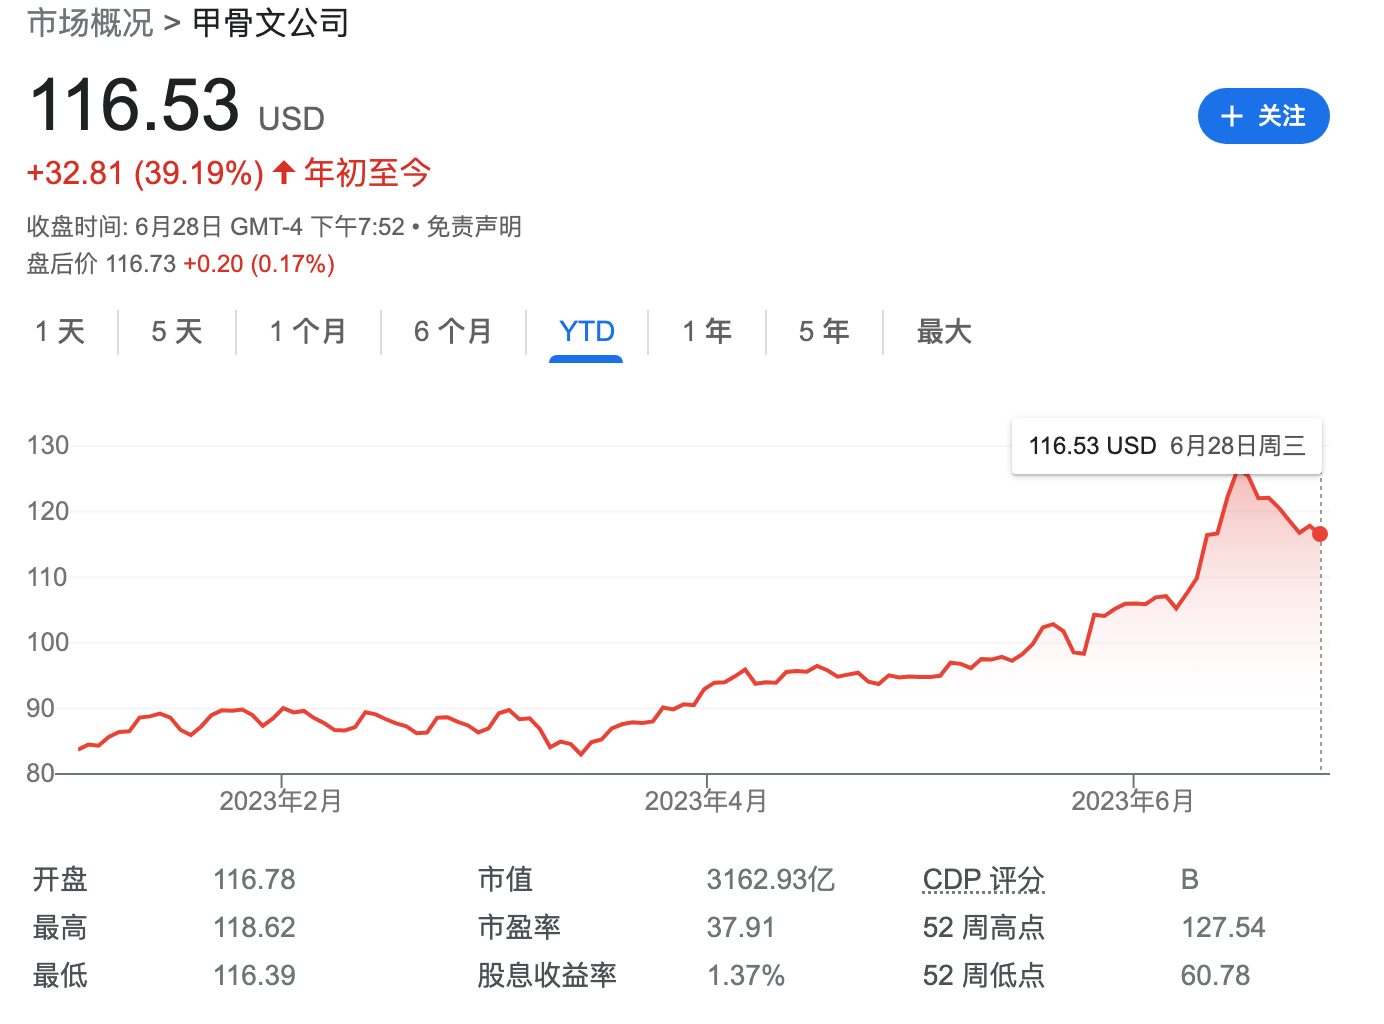Click the 2023年4月 axis marker
This screenshot has width=1384, height=1024.
(706, 801)
